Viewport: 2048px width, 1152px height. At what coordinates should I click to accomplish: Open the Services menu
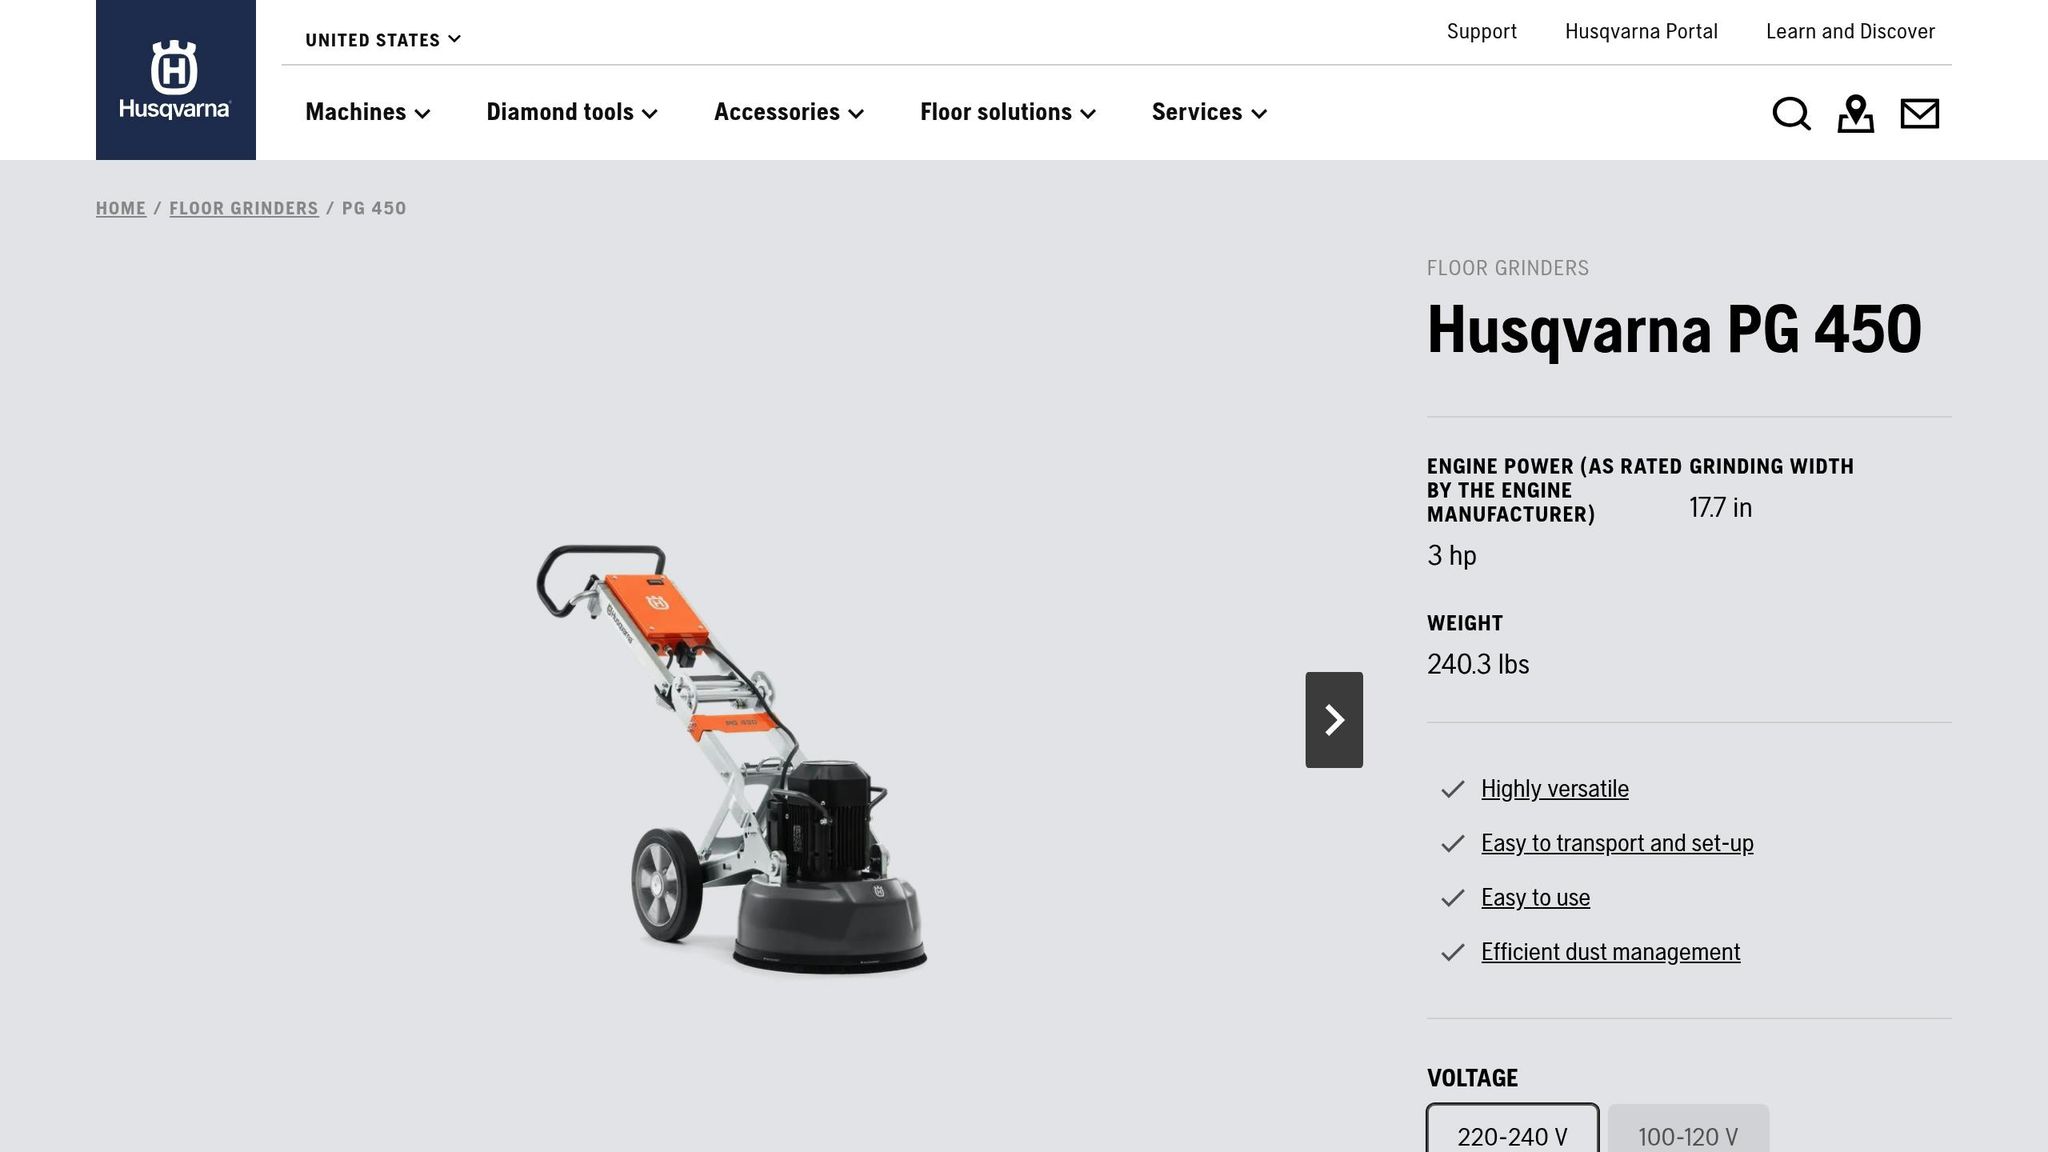click(1208, 112)
